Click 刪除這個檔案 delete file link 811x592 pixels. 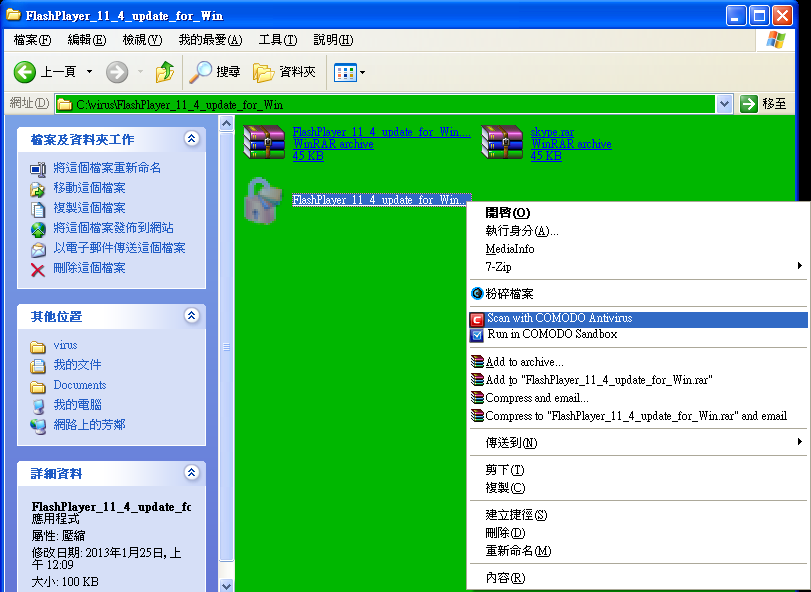(89, 268)
